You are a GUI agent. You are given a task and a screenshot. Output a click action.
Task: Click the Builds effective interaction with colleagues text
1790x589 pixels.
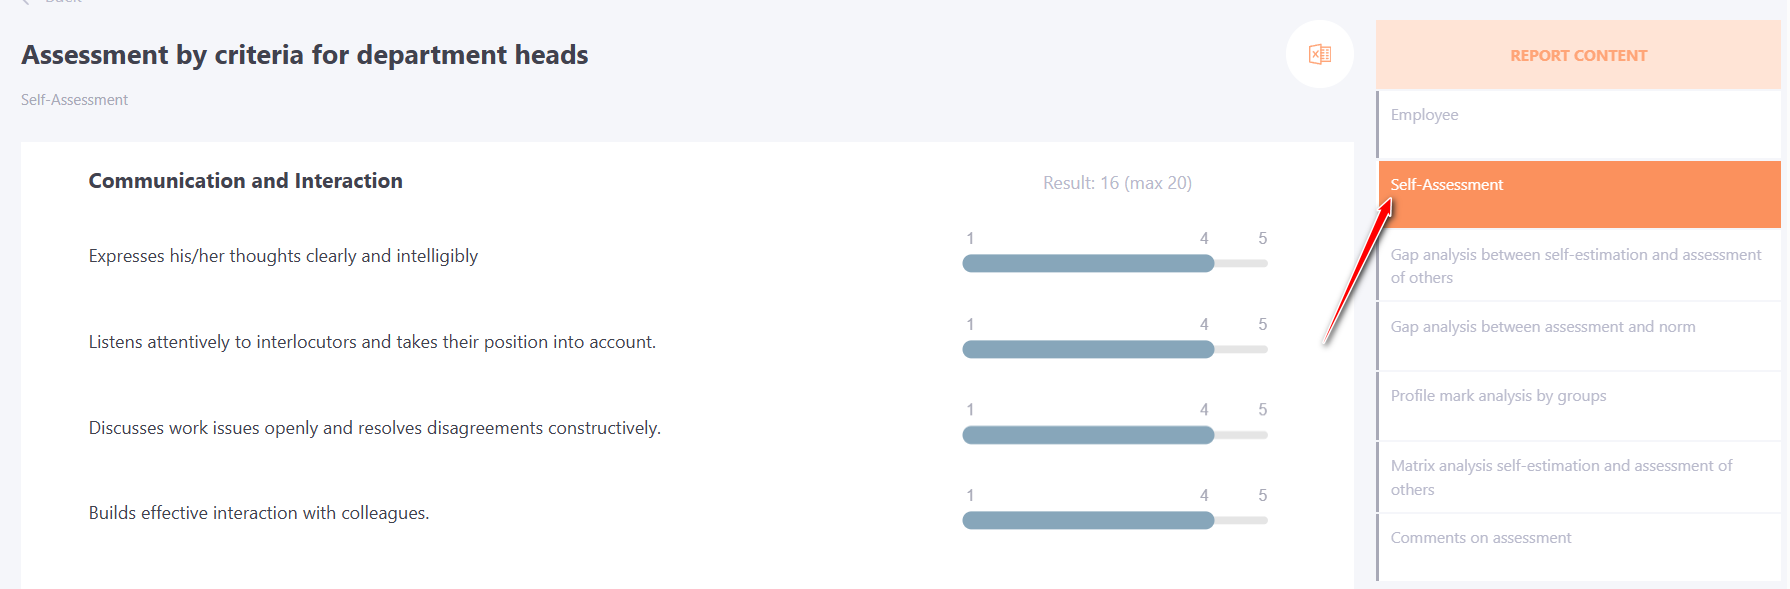259,513
